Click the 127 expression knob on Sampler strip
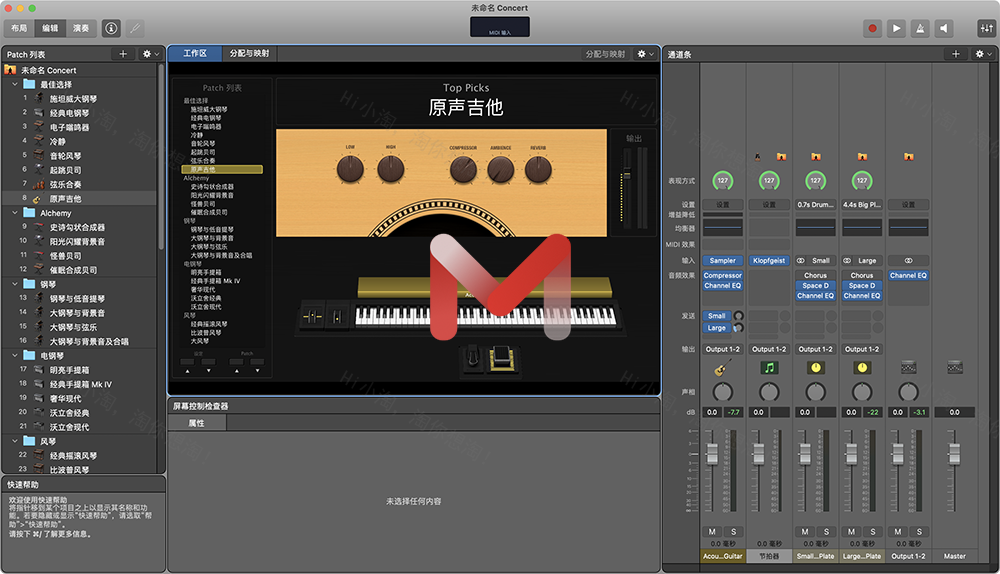The height and width of the screenshot is (574, 1000). (x=723, y=180)
